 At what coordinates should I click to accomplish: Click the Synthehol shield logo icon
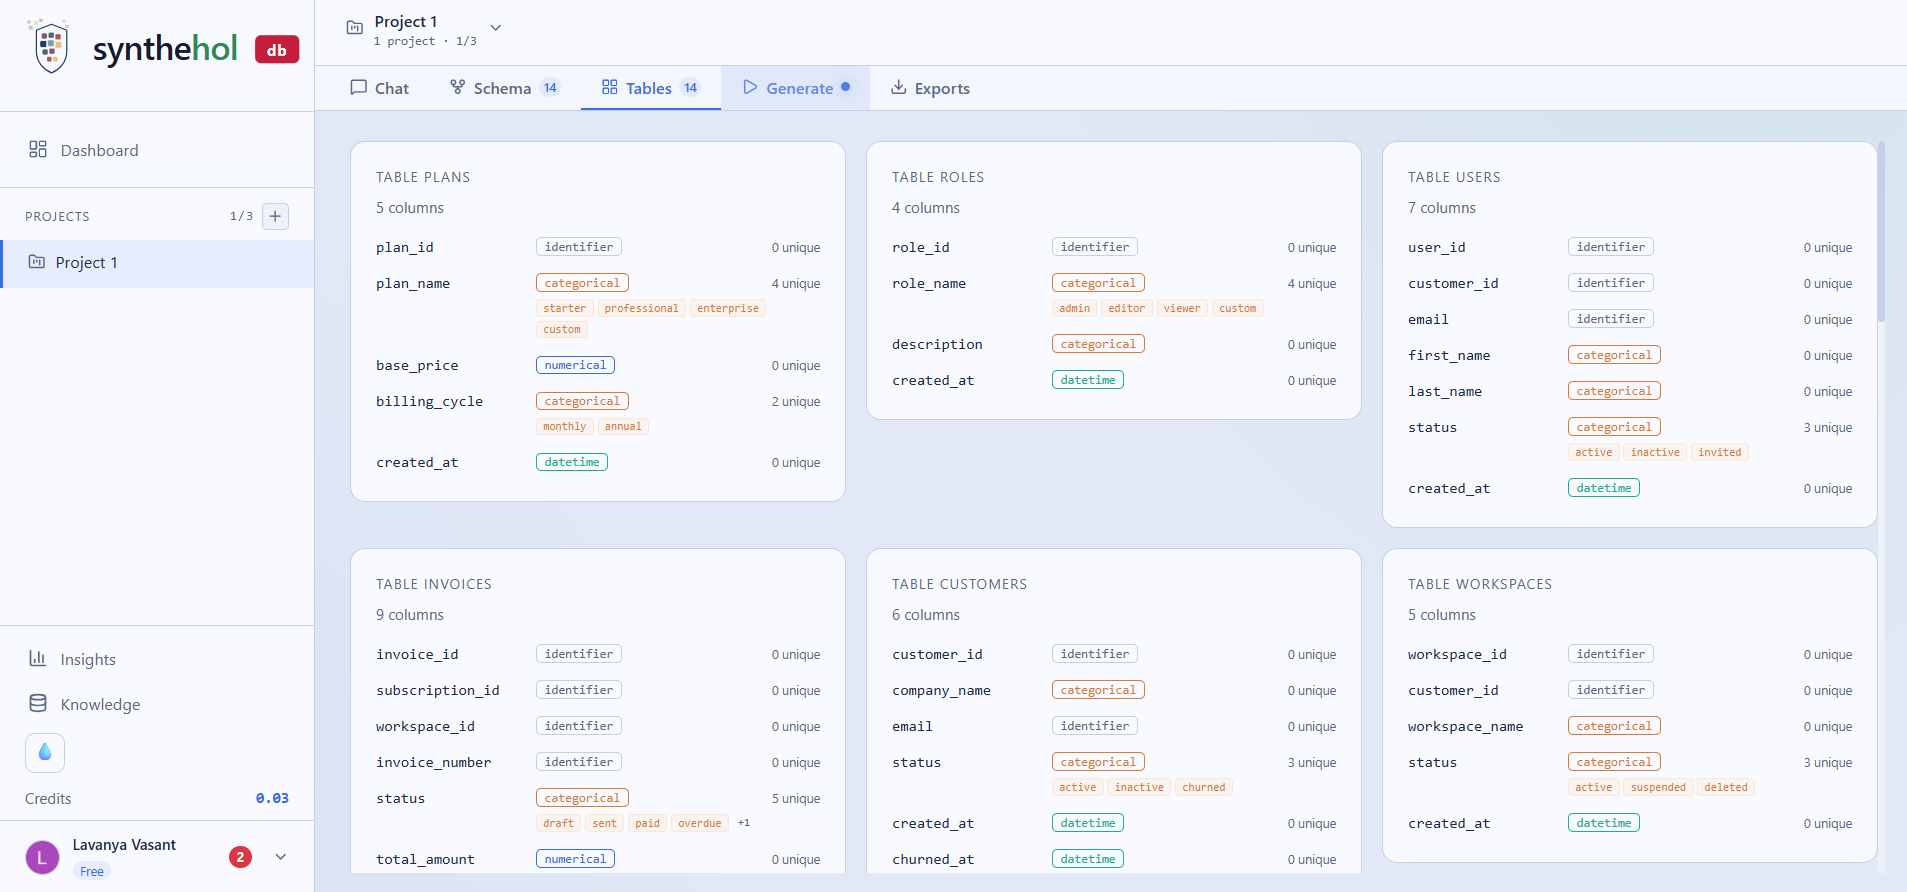point(51,46)
